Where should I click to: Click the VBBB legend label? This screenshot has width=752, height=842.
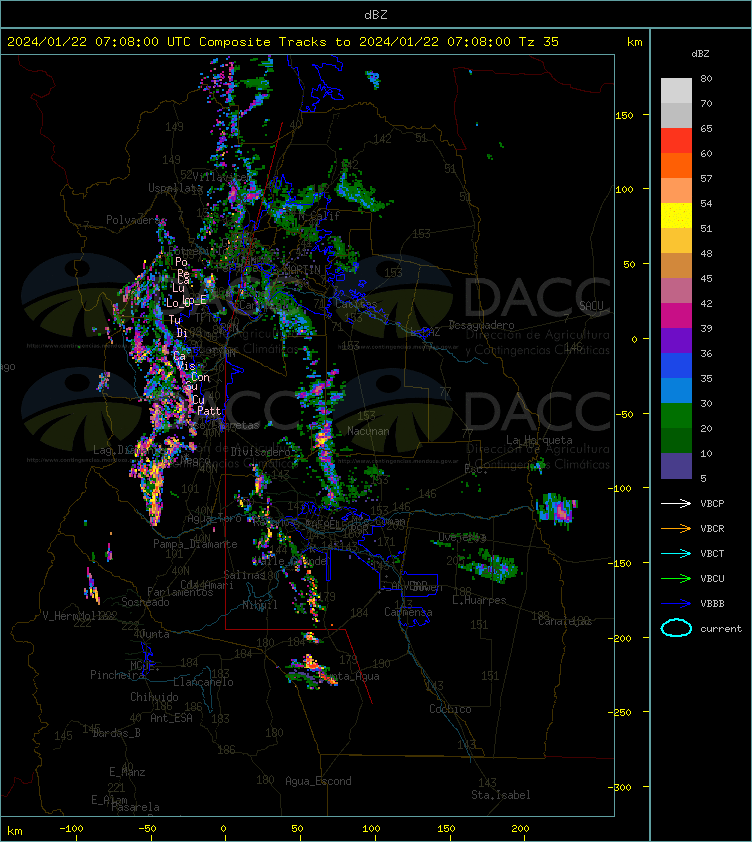coord(712,604)
